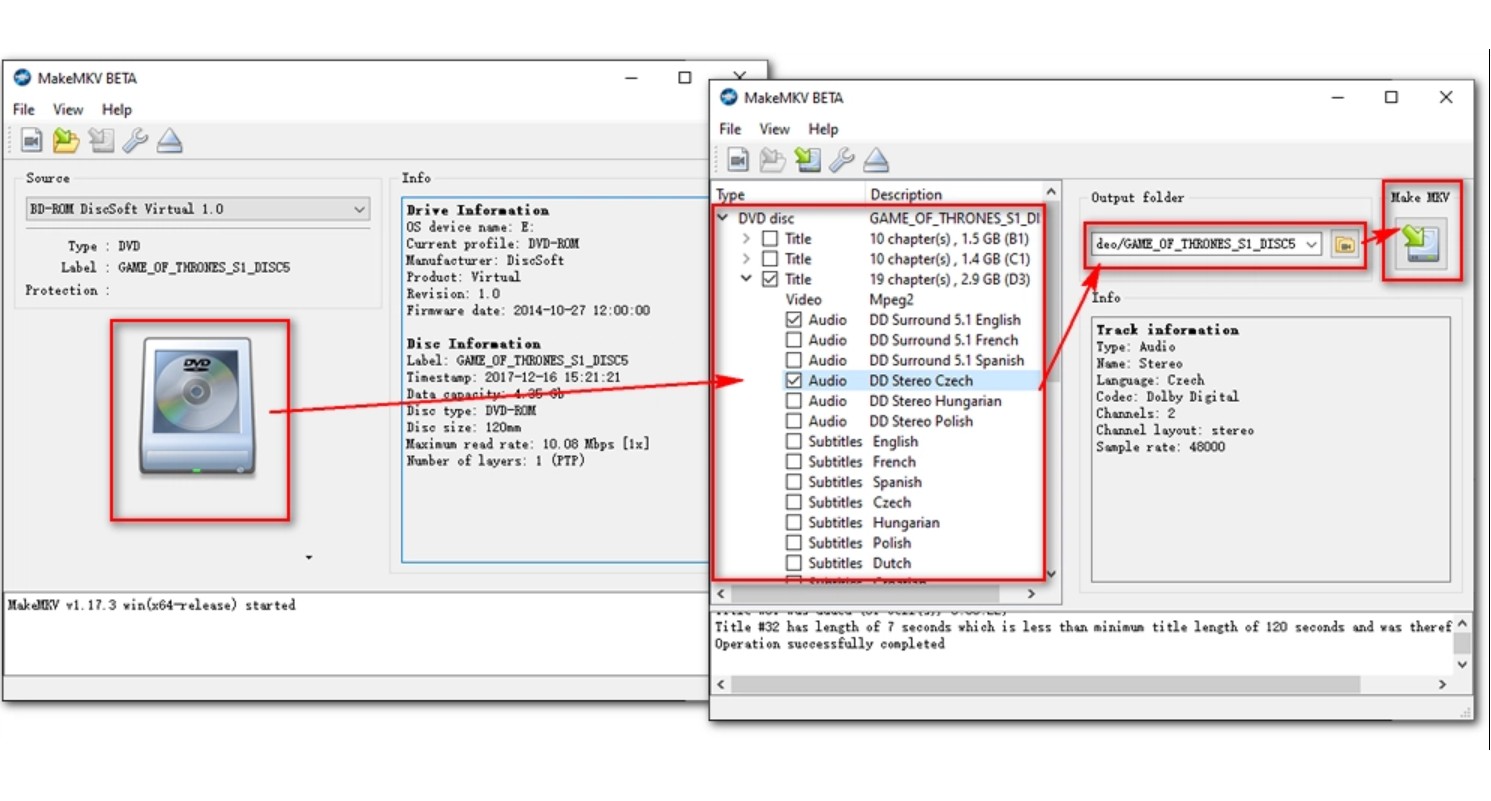Collapse the DVD disc tree node
Screen dimensions: 1491x801
click(x=723, y=218)
